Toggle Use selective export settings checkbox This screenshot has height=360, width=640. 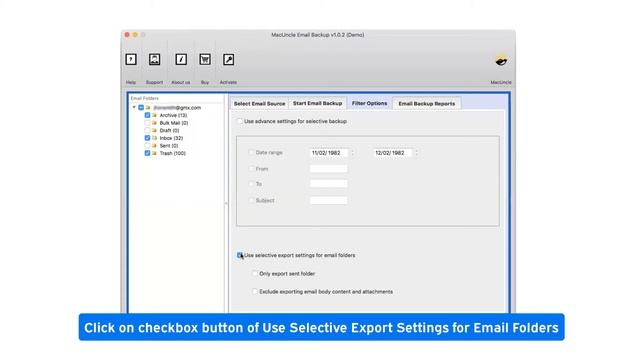240,256
